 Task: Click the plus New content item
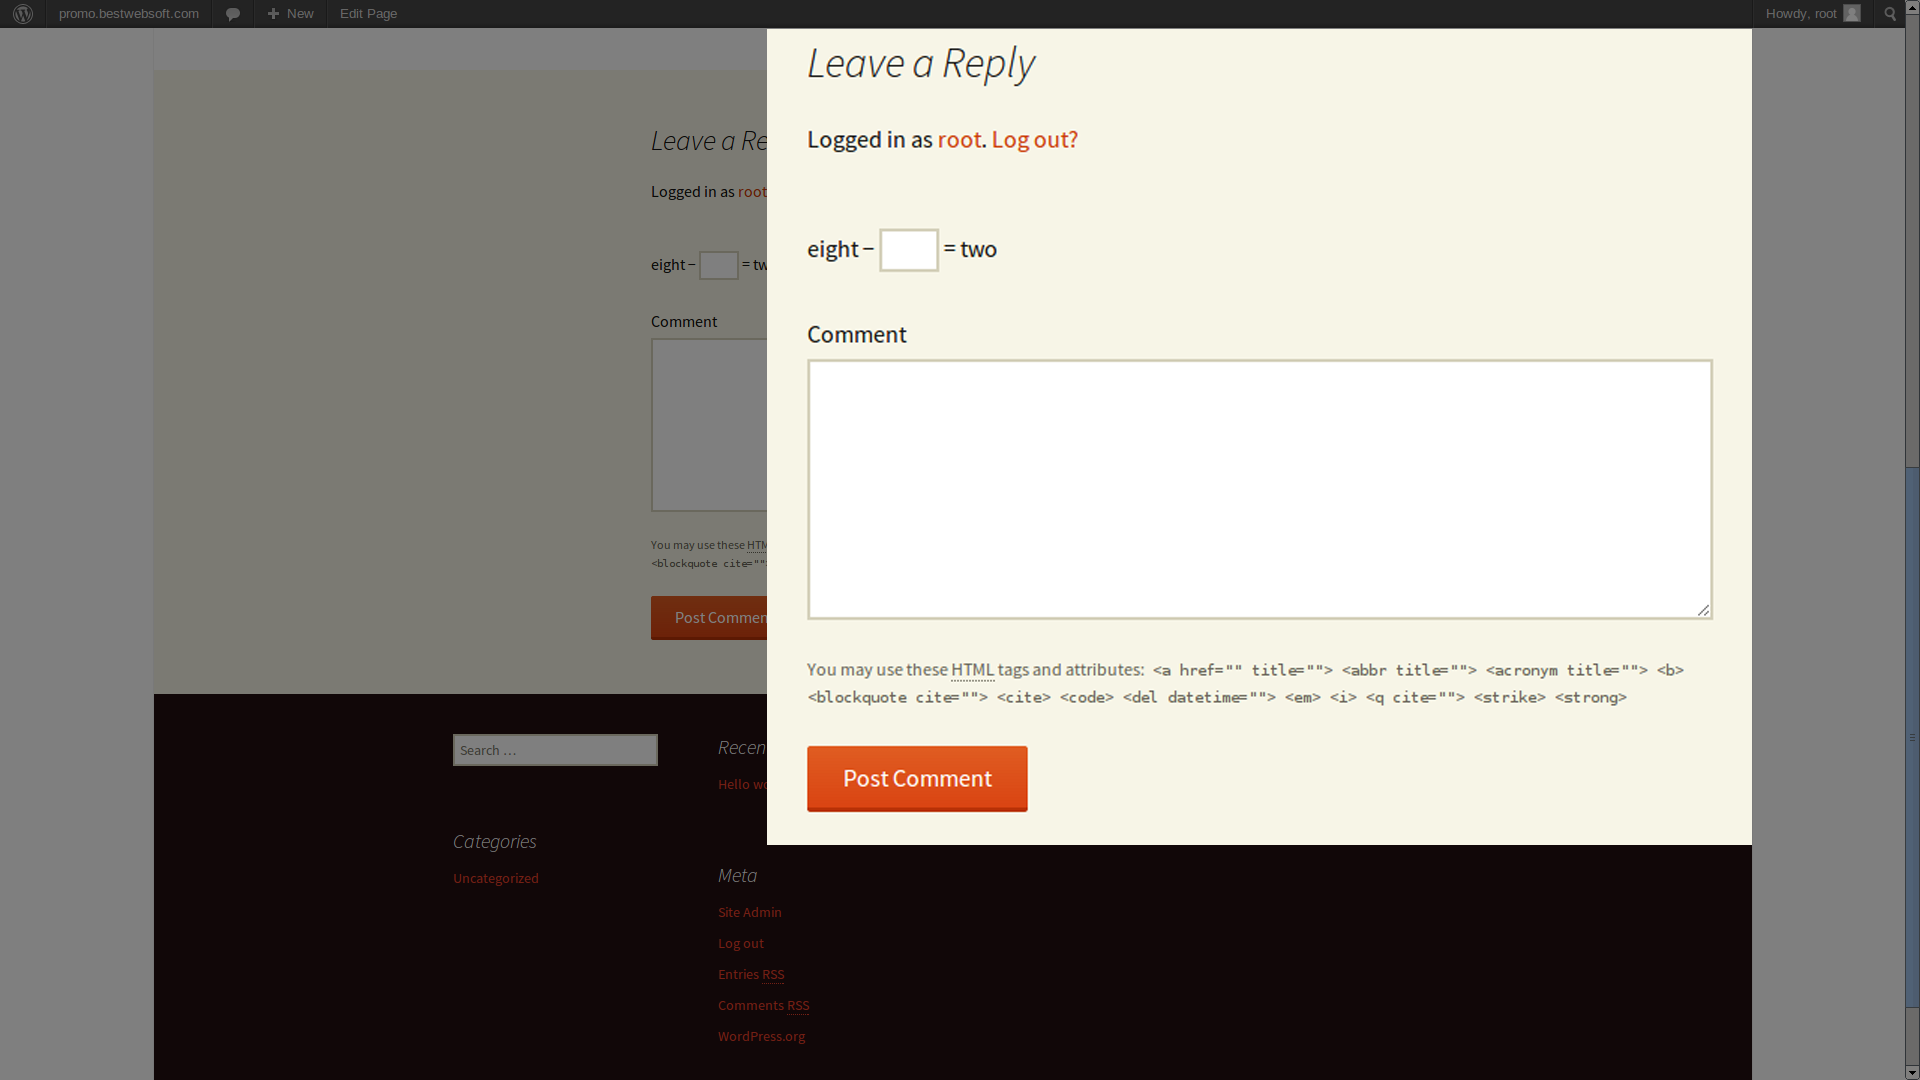290,13
